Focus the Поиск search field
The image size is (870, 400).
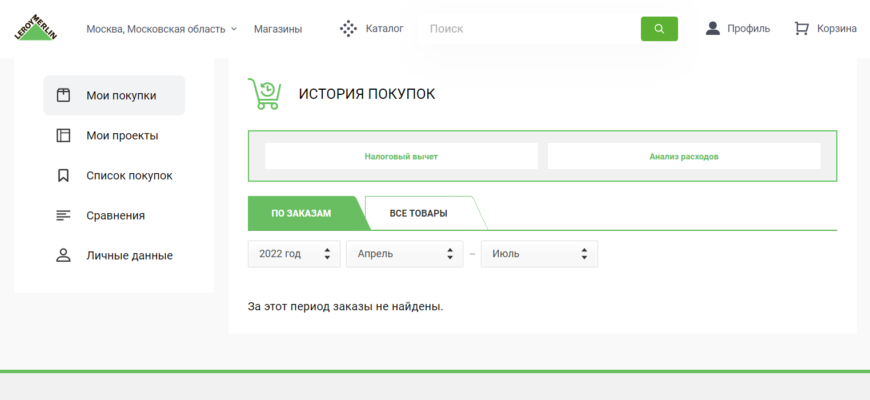(x=532, y=29)
